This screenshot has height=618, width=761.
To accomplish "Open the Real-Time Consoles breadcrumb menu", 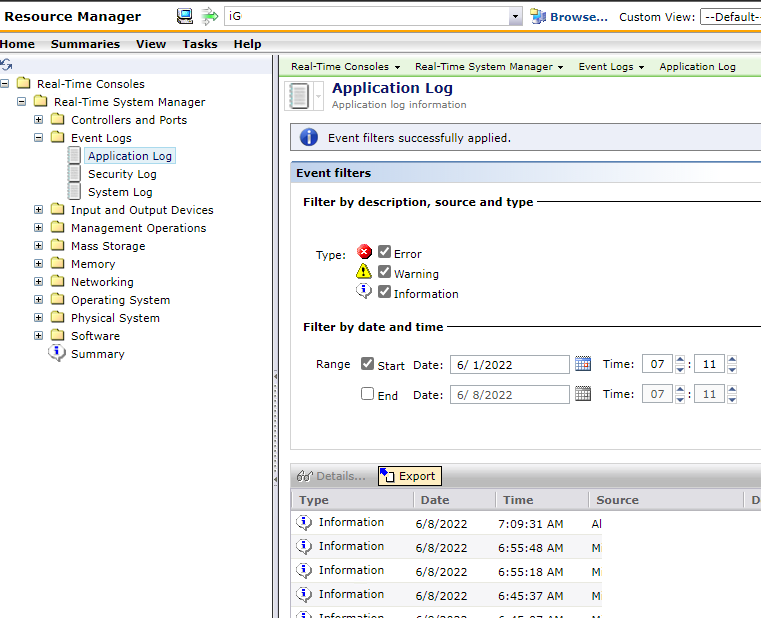I will pyautogui.click(x=346, y=67).
